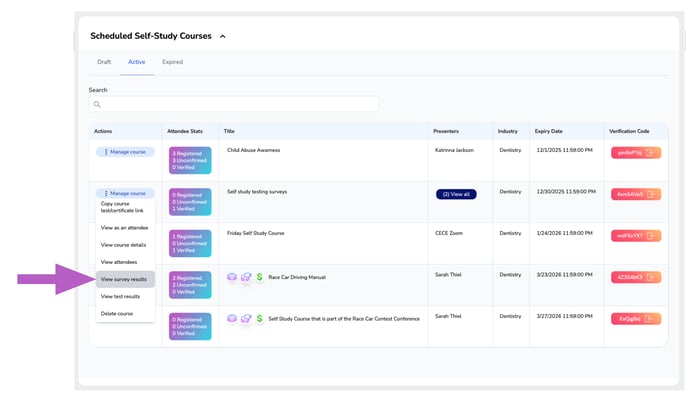
Task: Click the Self study testing surveys title
Action: [257, 192]
